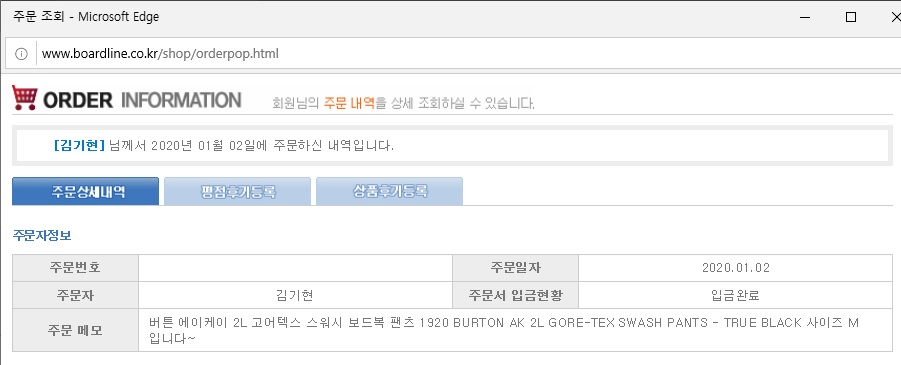
Task: Select the order date 2020.01.02 cell
Action: [736, 268]
